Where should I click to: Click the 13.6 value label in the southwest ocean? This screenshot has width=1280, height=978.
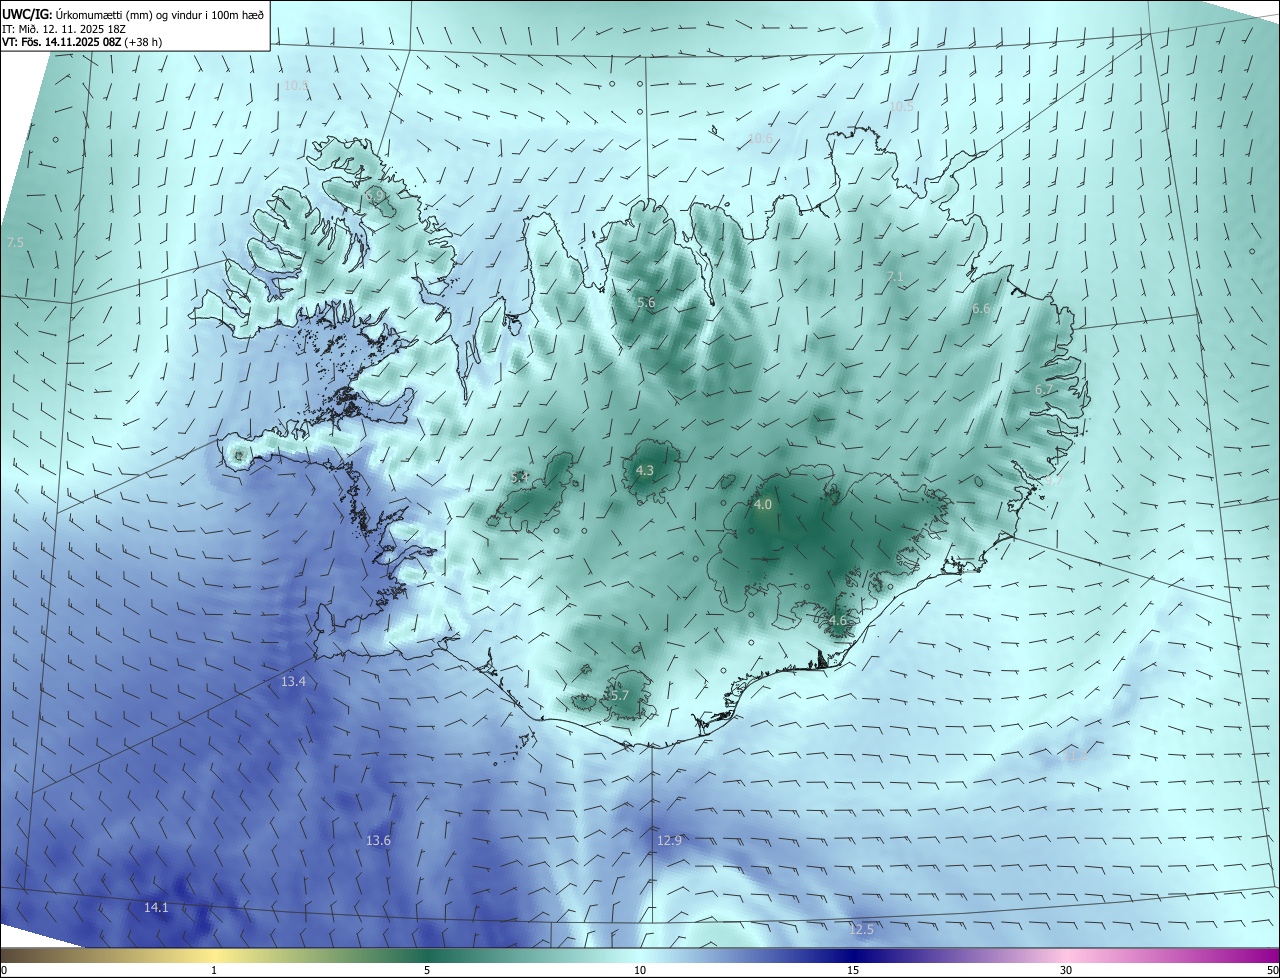[378, 841]
